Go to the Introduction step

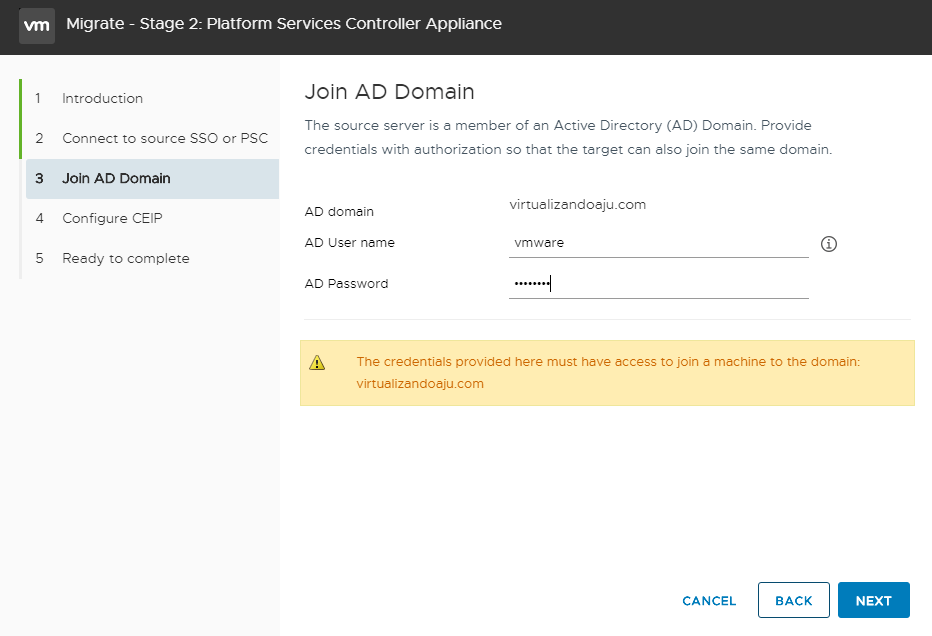[102, 98]
